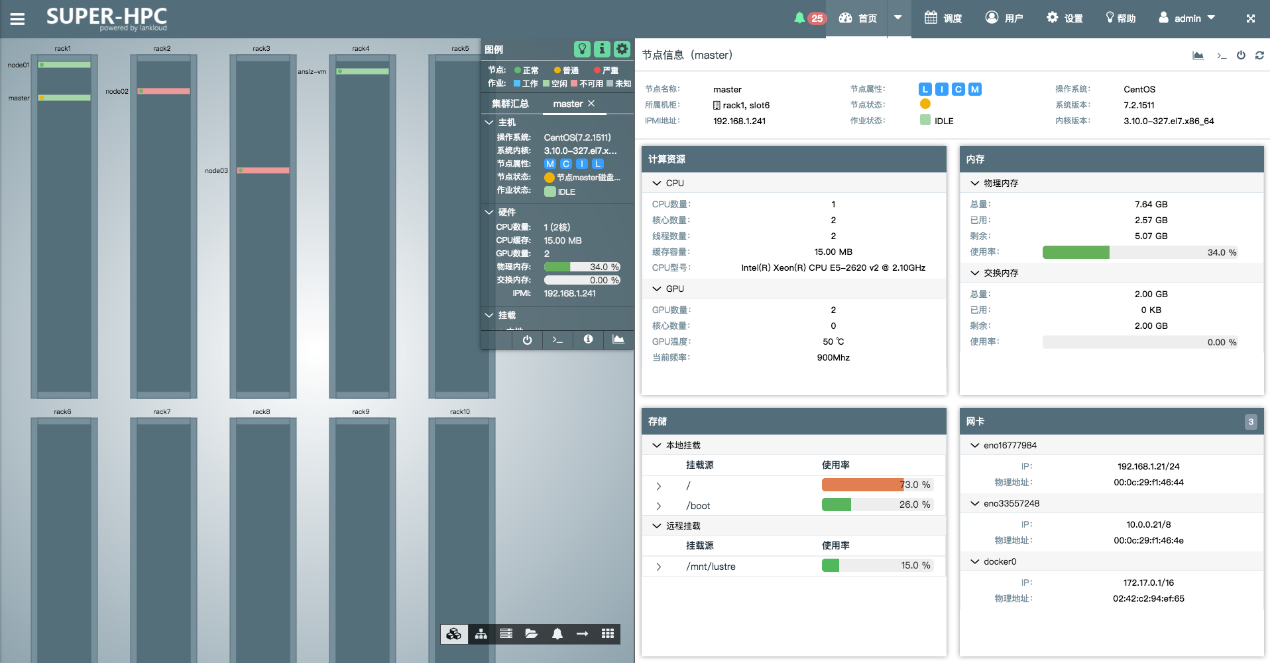
Task: Open the alert notifications bell showing 25
Action: pyautogui.click(x=809, y=18)
